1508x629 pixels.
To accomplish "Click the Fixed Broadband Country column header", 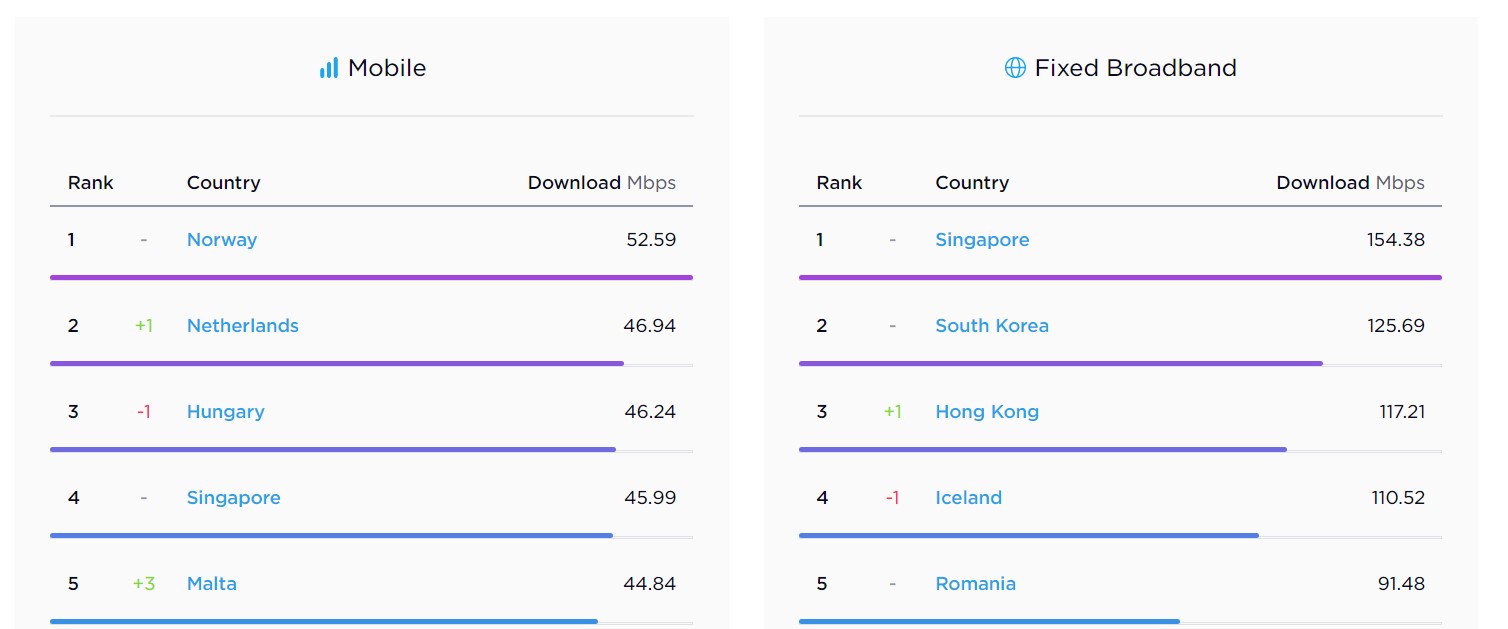I will (972, 183).
